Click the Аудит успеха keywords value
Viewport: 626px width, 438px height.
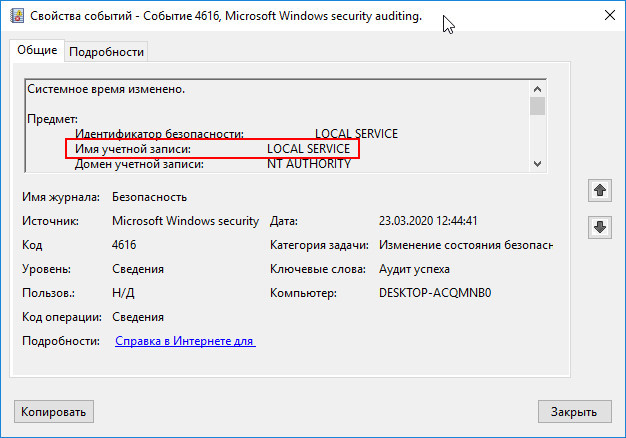(414, 269)
